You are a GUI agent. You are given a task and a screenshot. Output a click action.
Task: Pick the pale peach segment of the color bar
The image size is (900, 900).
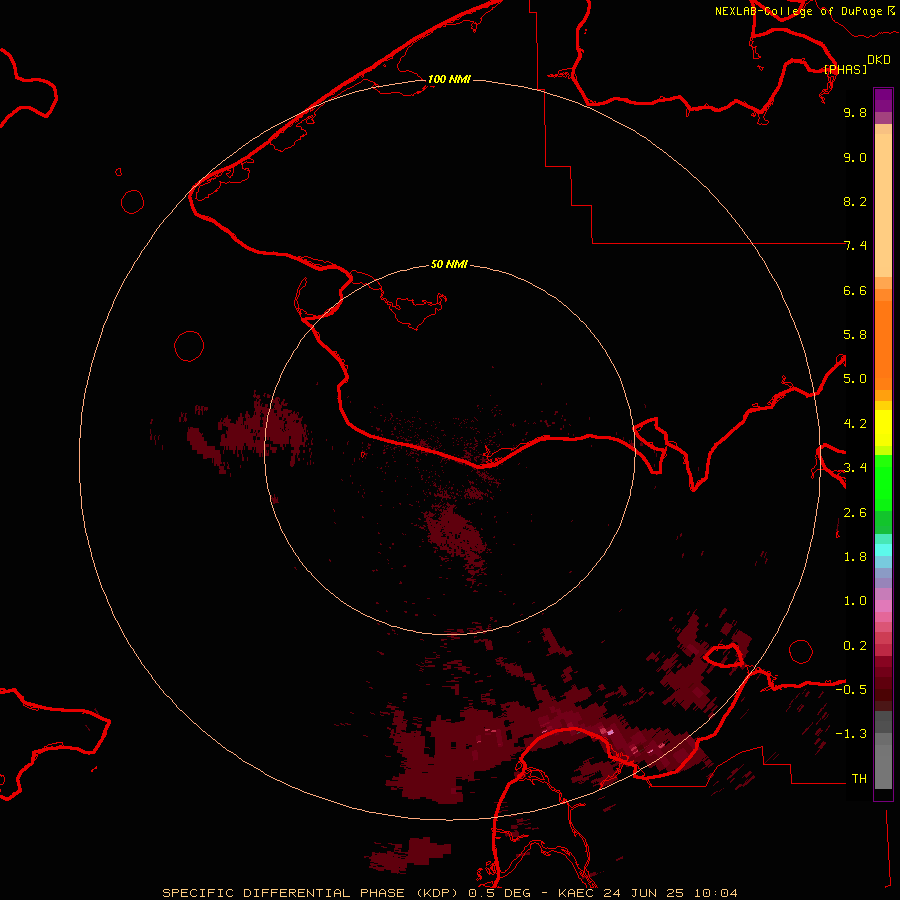pos(883,205)
